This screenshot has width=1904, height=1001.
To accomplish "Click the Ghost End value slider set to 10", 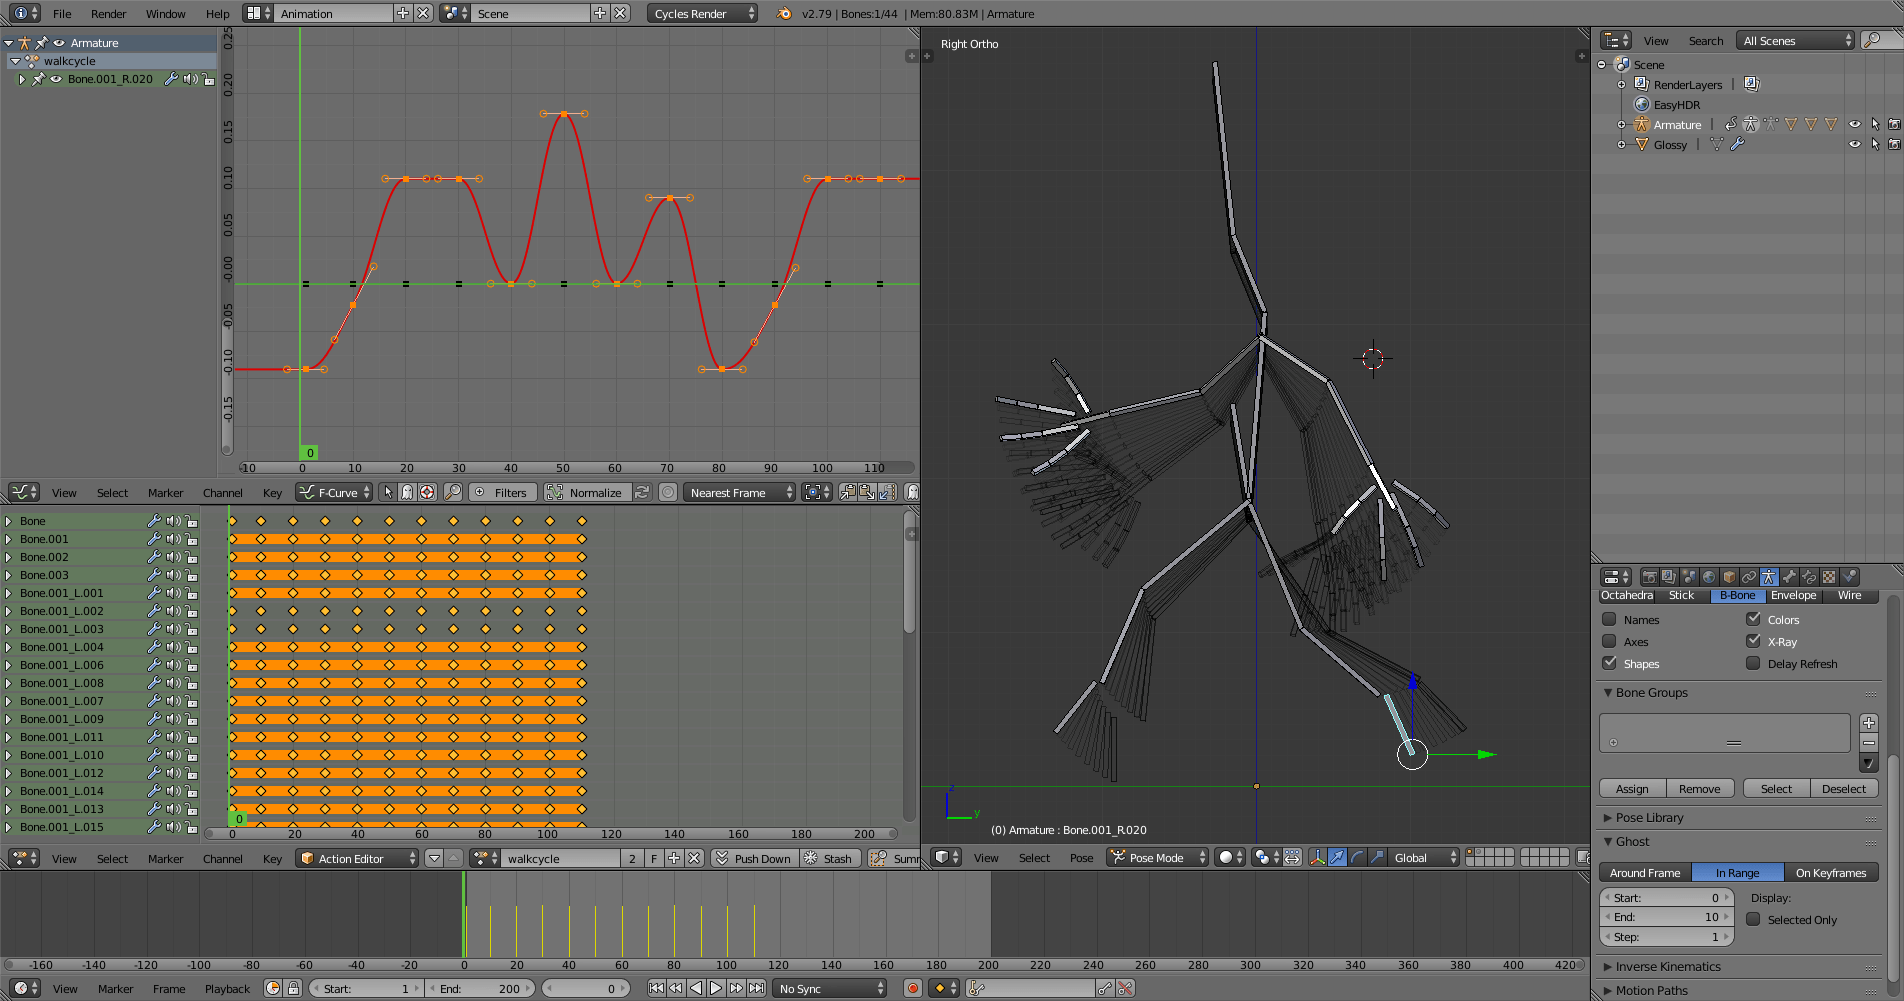I will tap(1666, 916).
